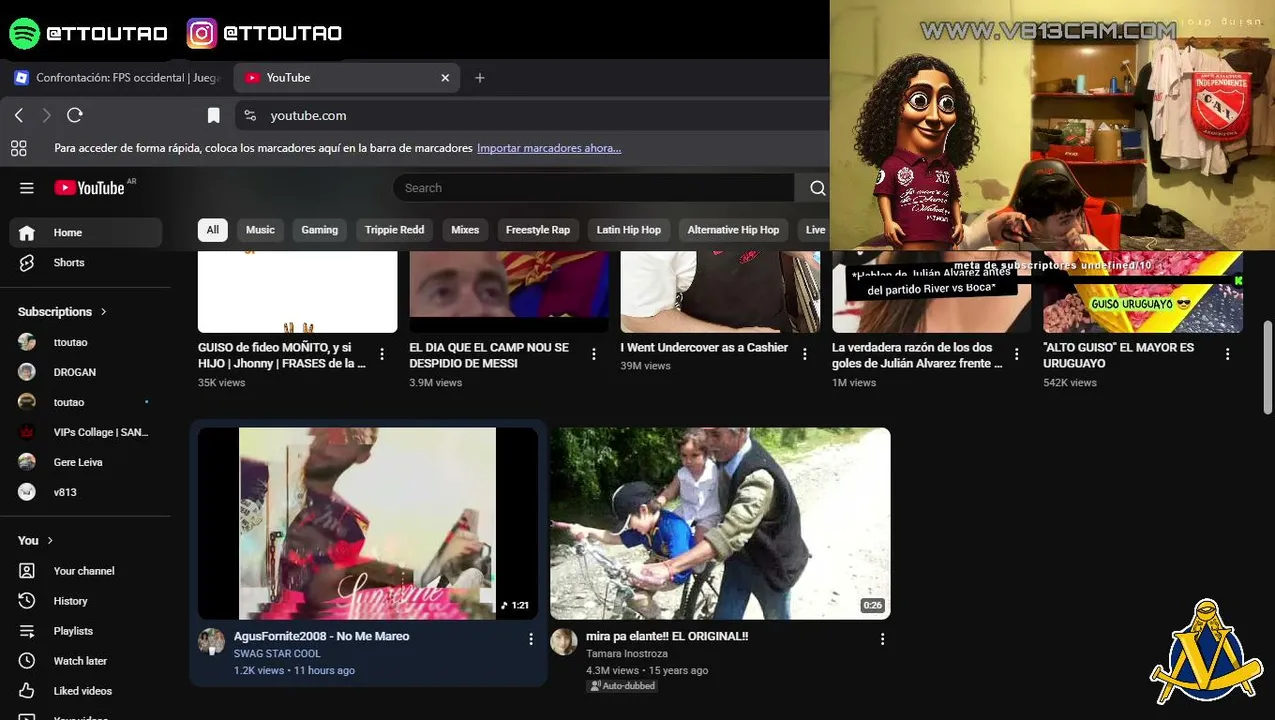This screenshot has height=720, width=1275.
Task: Close the YouTube browser tab
Action: tap(445, 78)
